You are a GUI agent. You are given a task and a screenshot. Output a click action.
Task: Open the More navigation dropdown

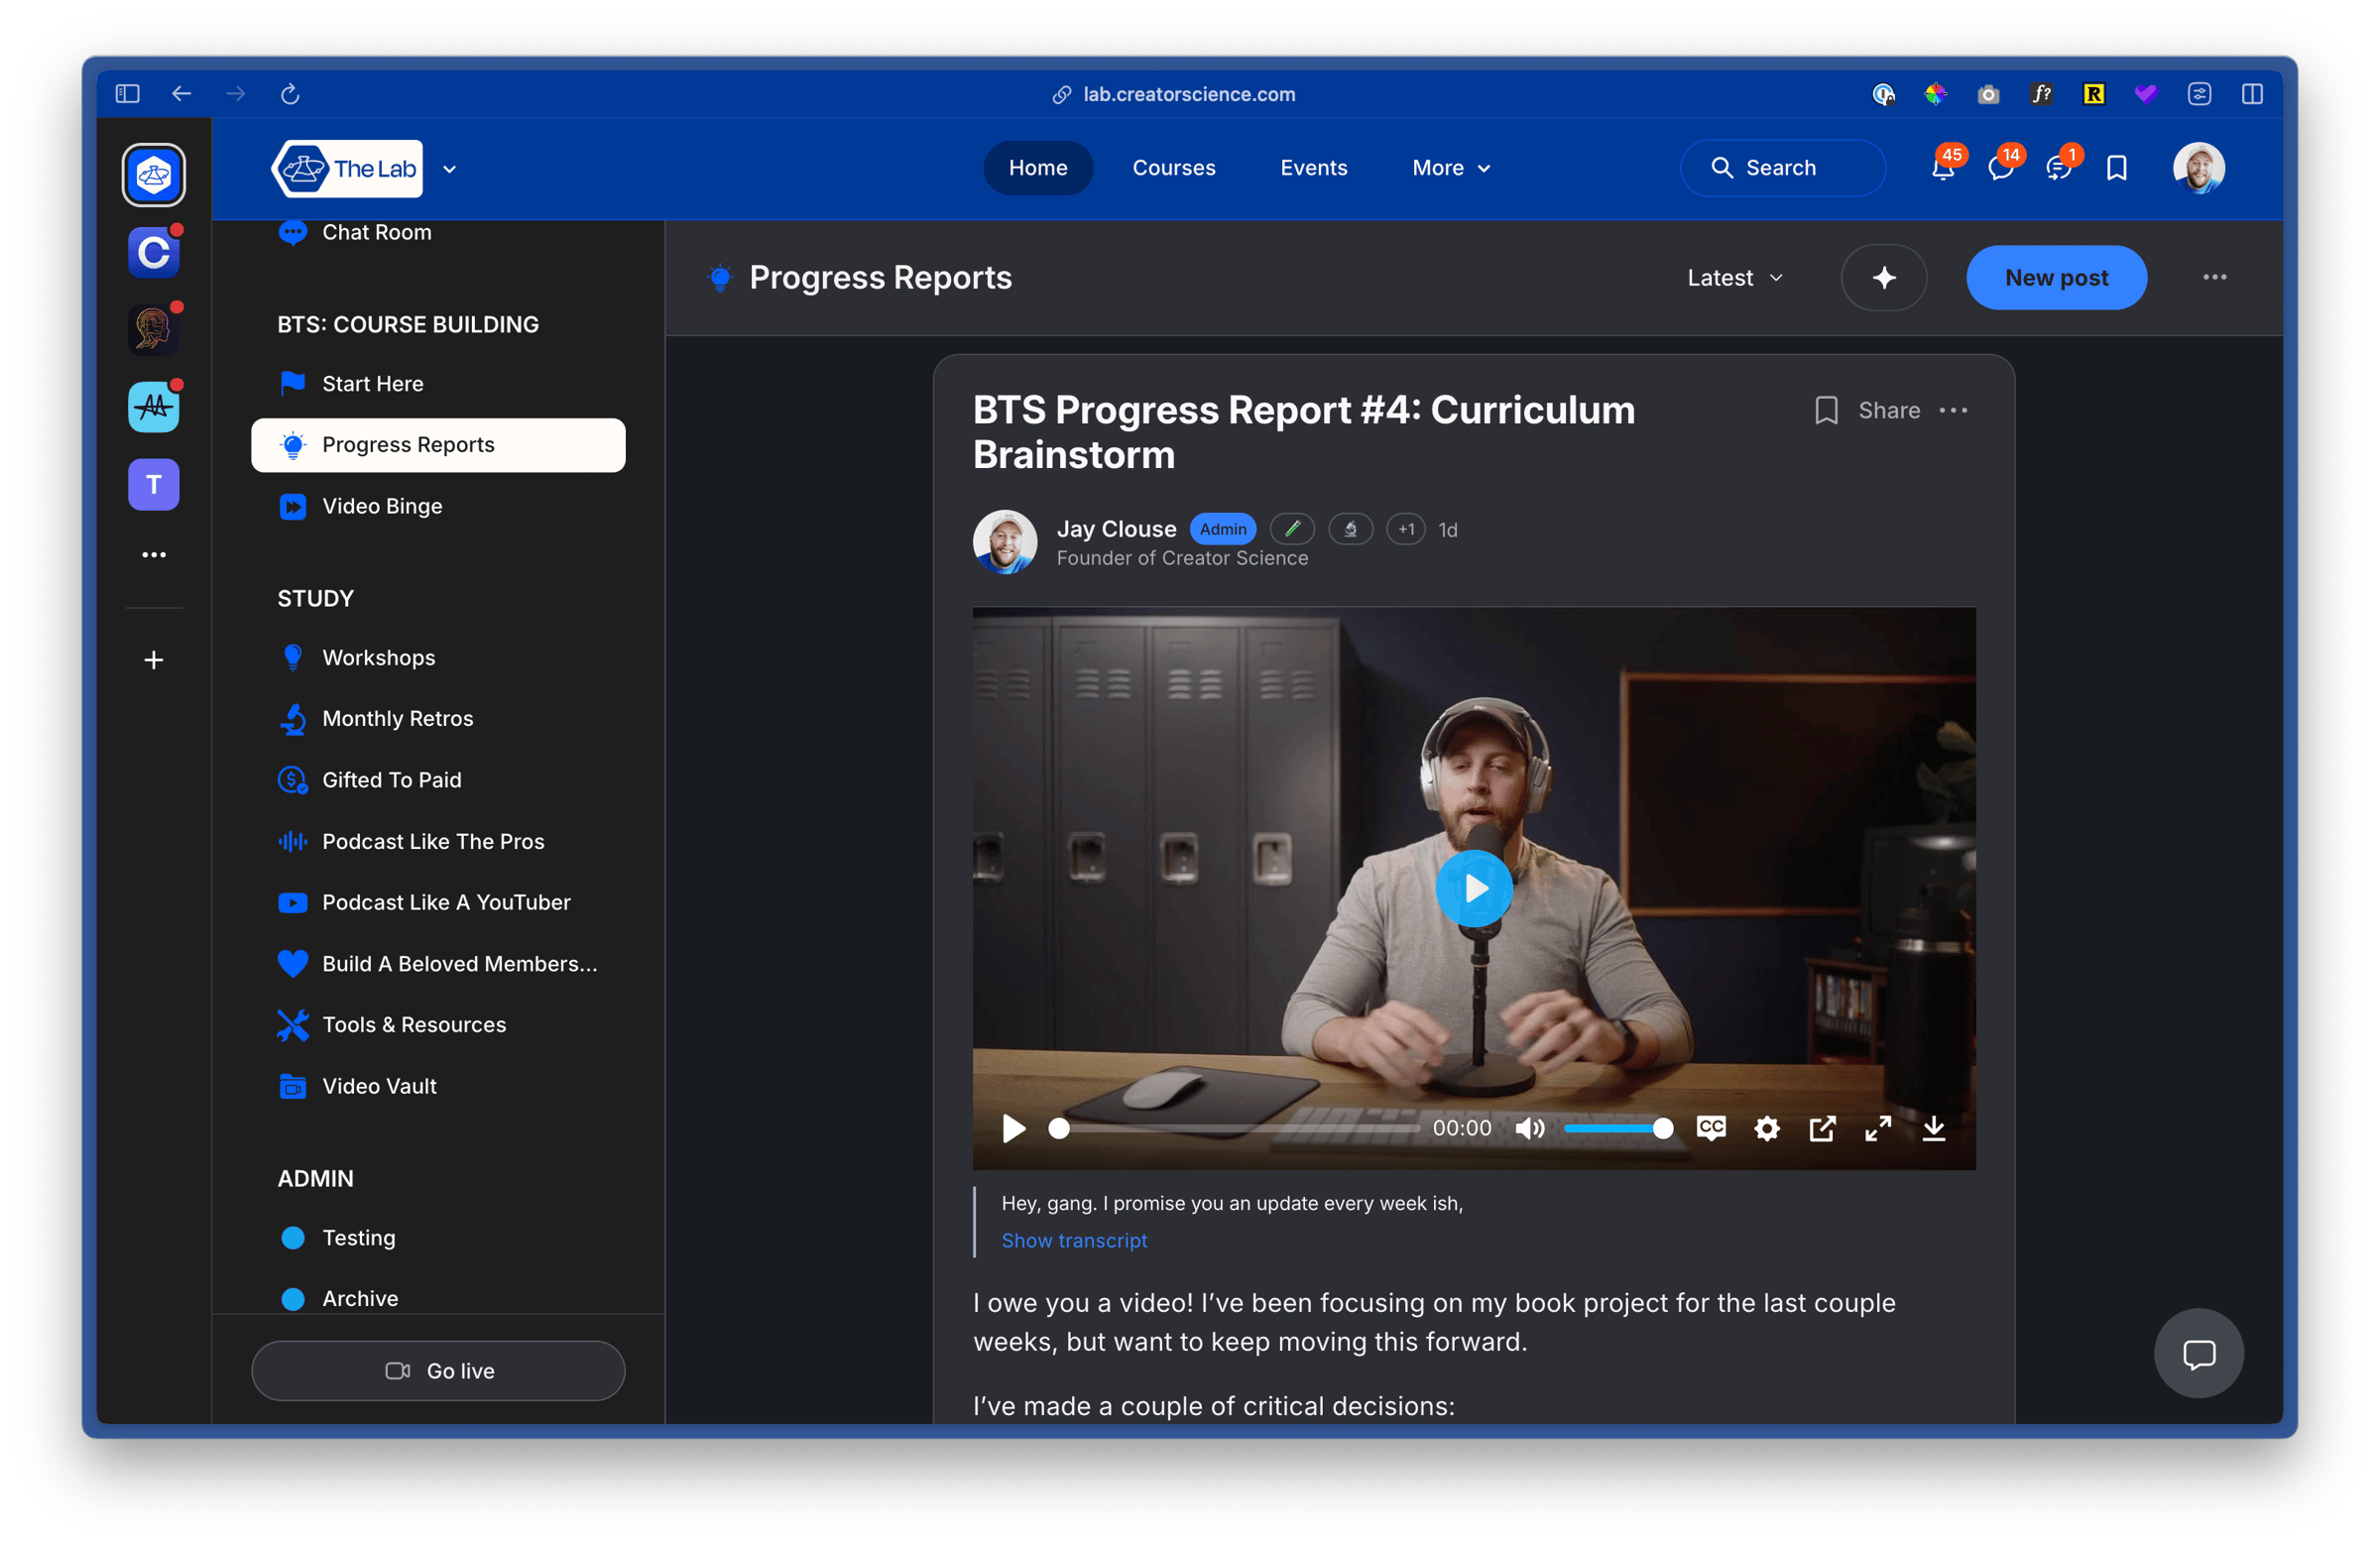[1451, 168]
